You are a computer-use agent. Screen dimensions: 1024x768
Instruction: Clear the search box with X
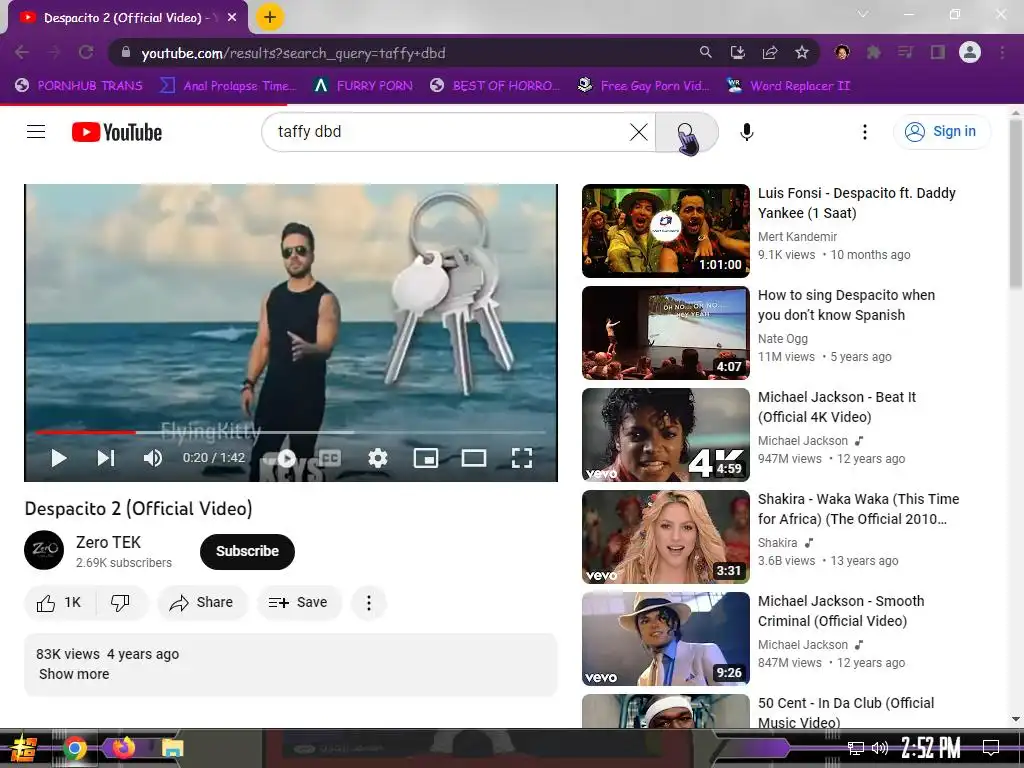(639, 132)
